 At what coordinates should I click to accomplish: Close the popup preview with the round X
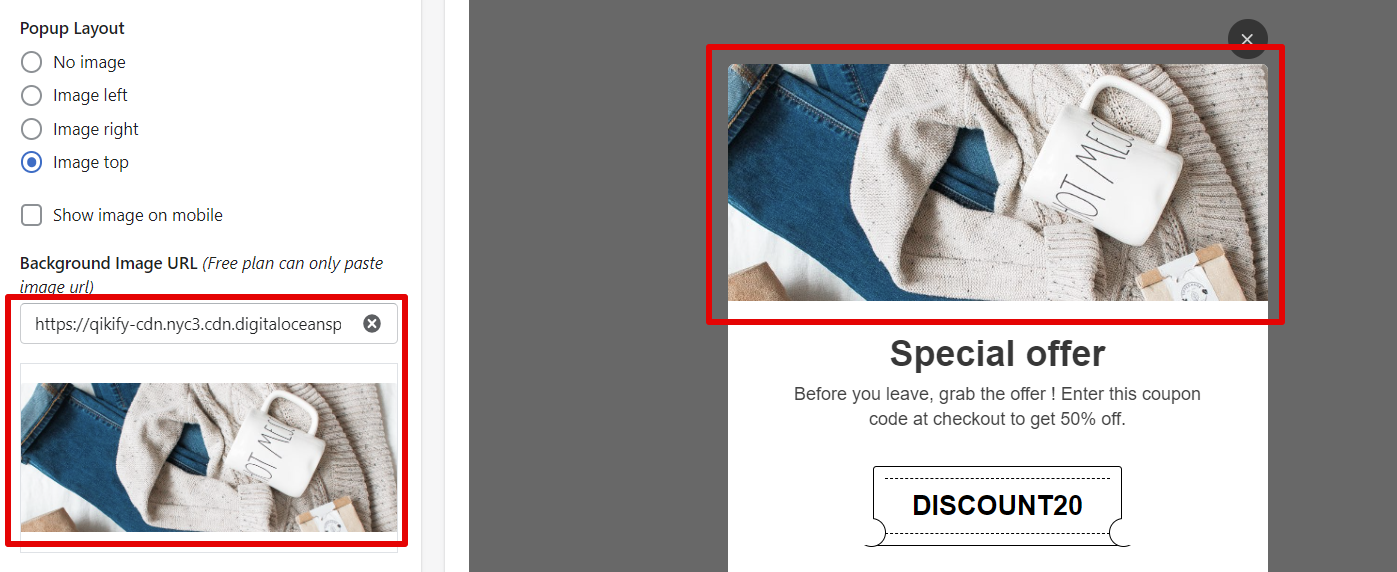(x=1247, y=39)
